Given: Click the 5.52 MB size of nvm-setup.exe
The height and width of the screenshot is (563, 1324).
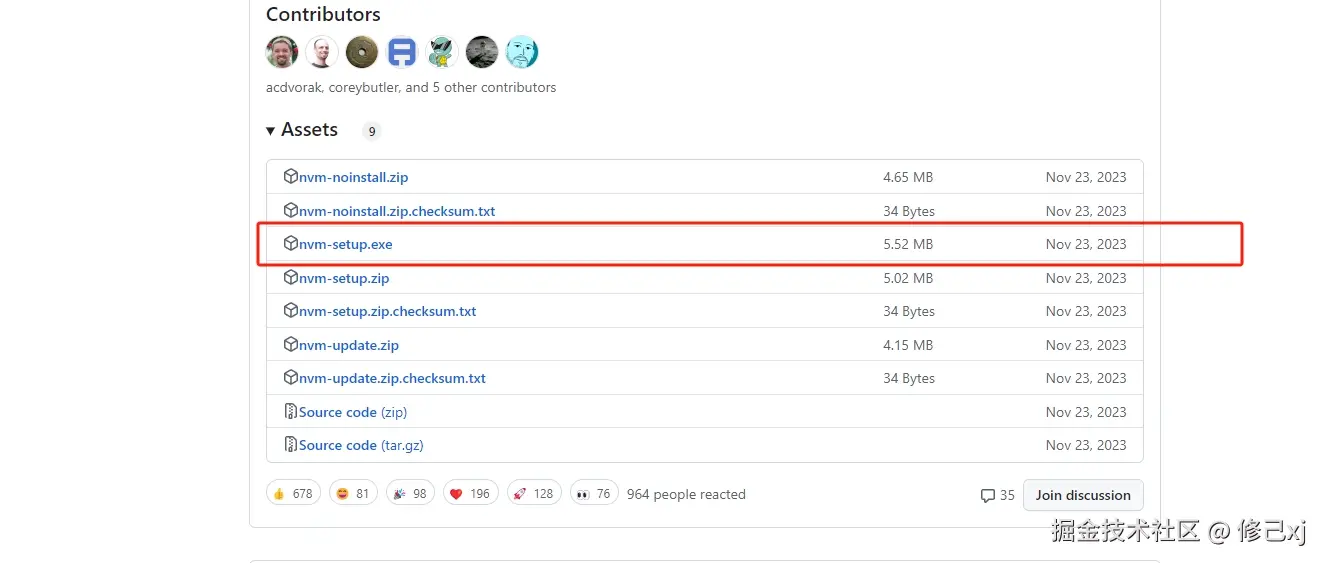Looking at the screenshot, I should tap(908, 244).
